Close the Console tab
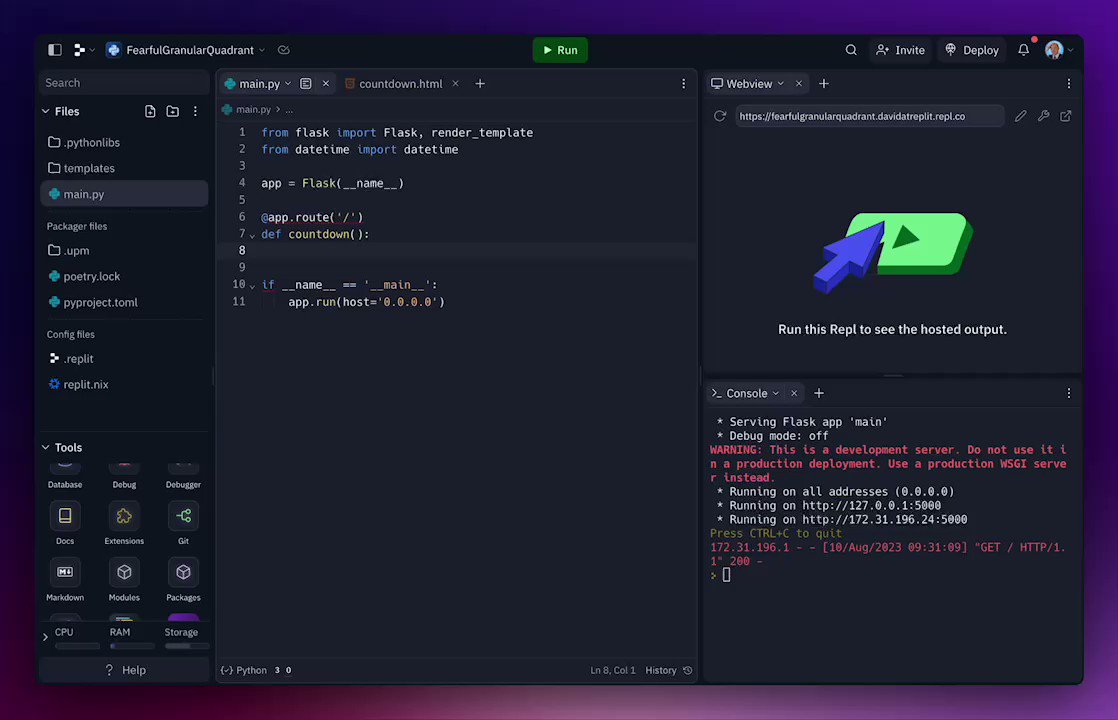 pyautogui.click(x=794, y=393)
